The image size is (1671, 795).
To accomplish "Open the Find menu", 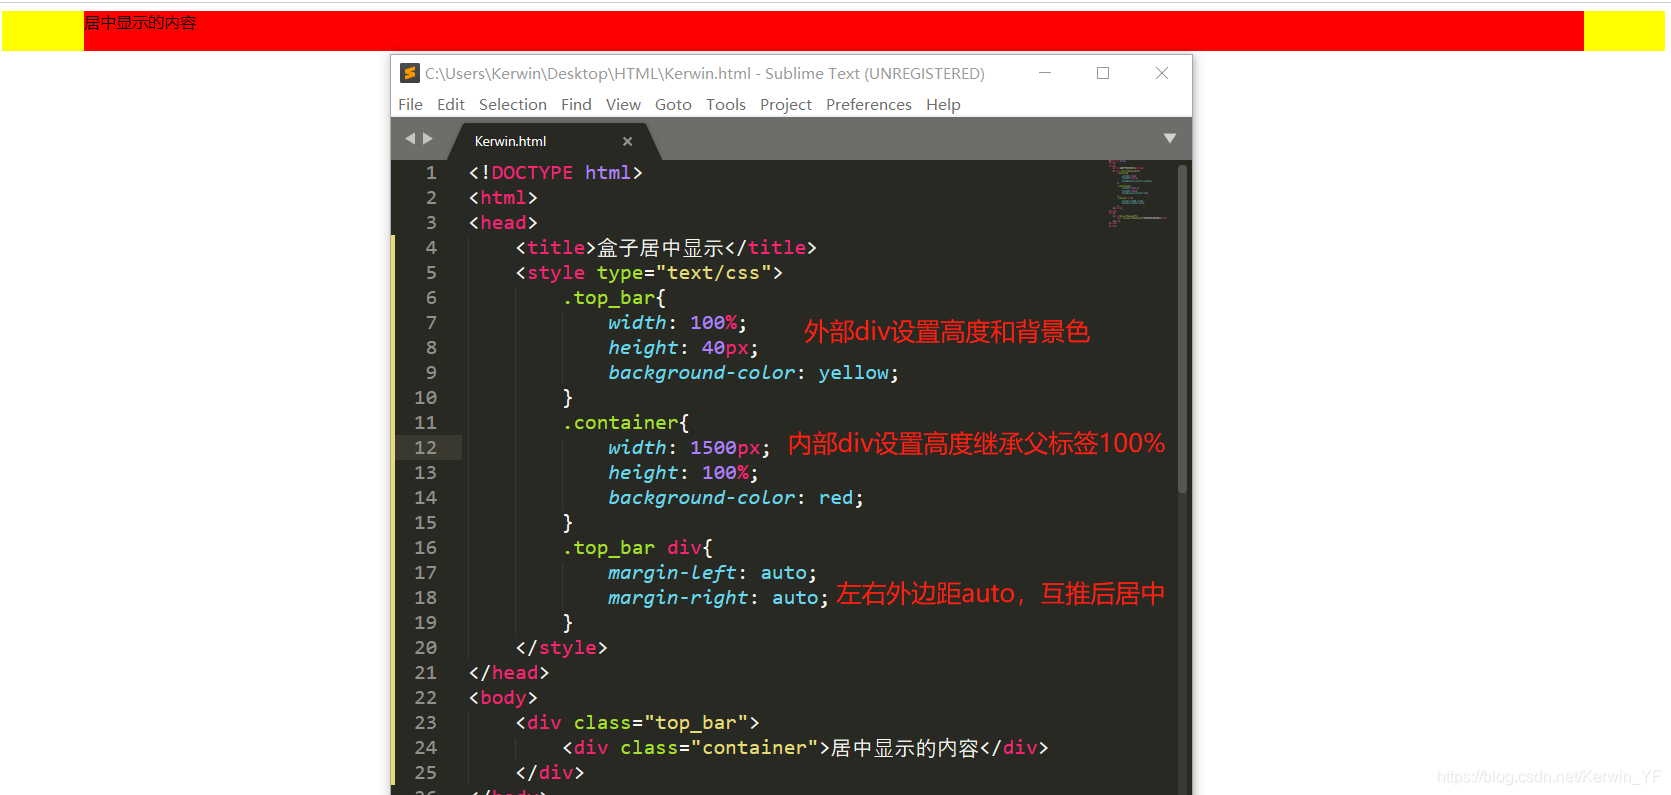I will [x=576, y=104].
